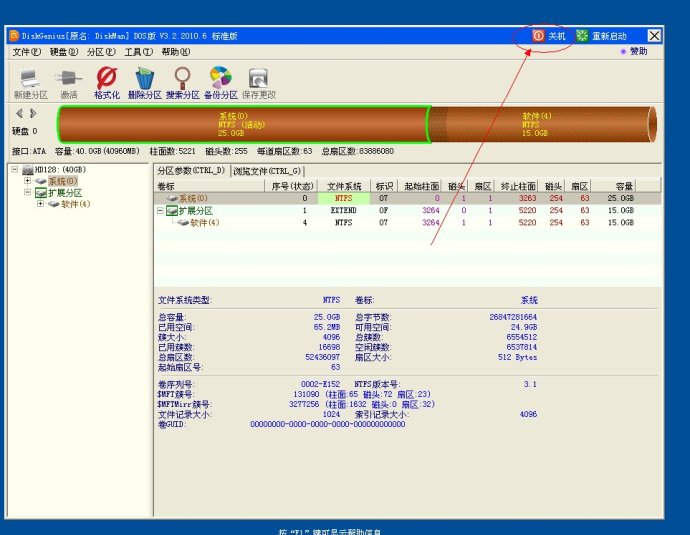Click the Restart (重新启动) button
This screenshot has width=690, height=535.
[x=601, y=36]
